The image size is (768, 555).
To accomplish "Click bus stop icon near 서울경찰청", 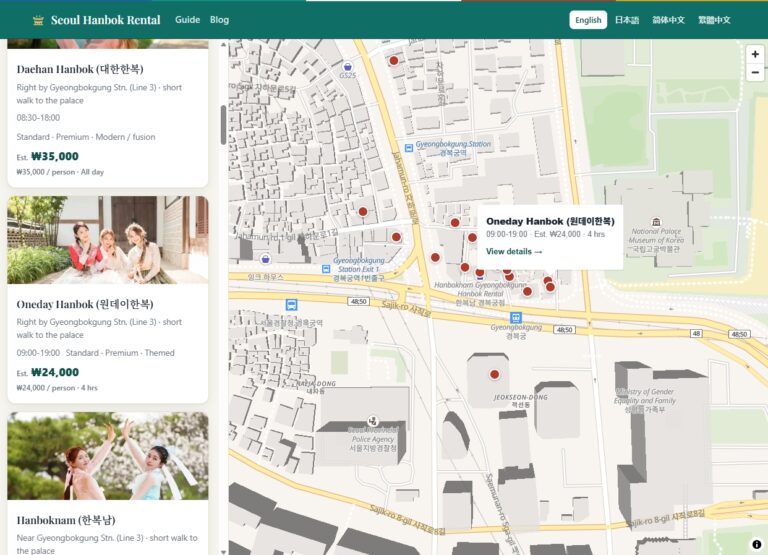I will pos(291,305).
